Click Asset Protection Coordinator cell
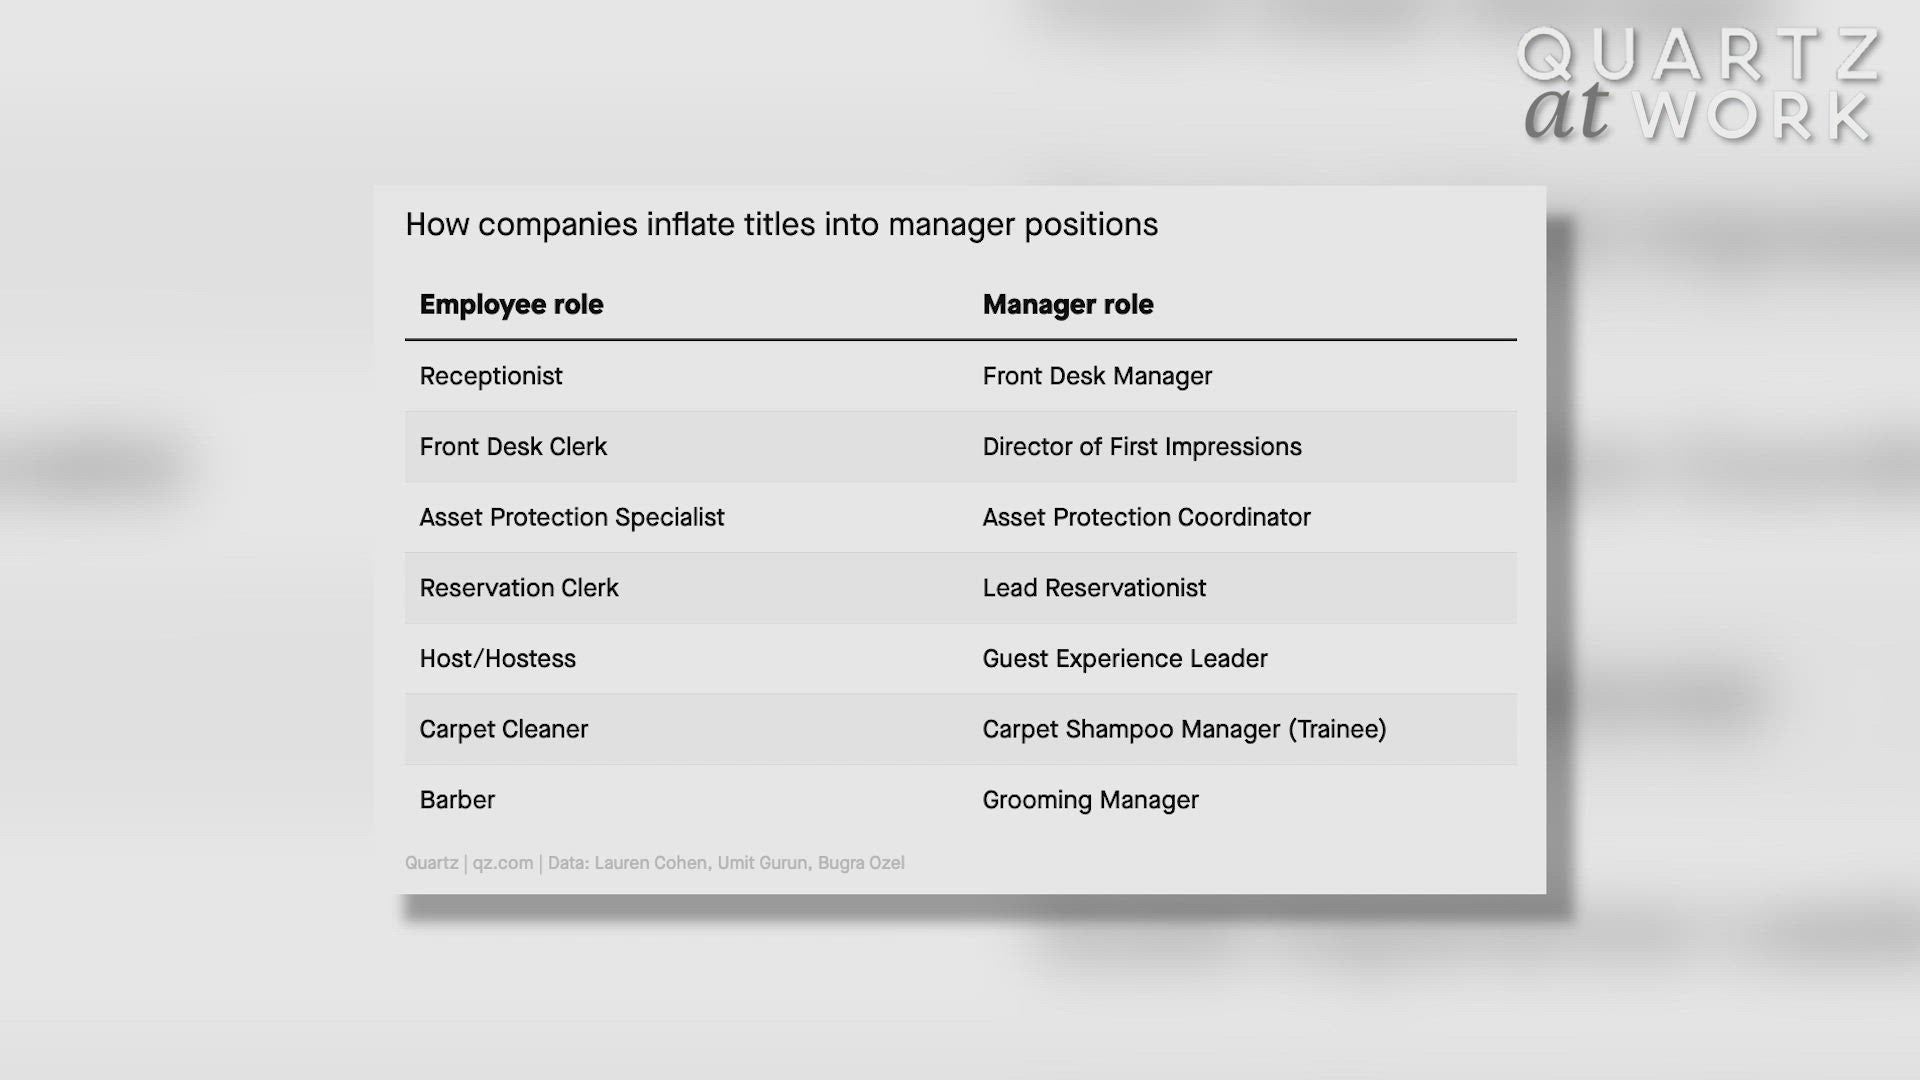This screenshot has height=1080, width=1920. click(x=1146, y=518)
